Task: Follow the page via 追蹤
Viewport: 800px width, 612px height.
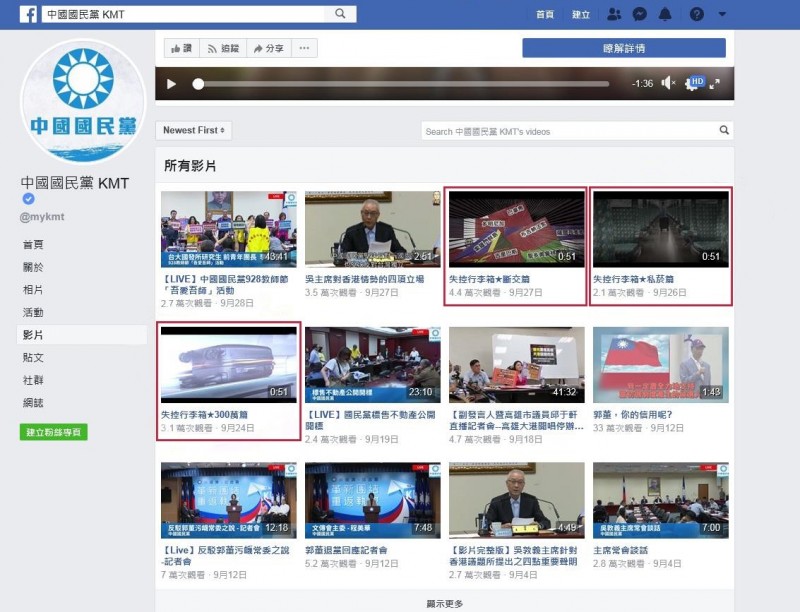Action: [x=222, y=46]
